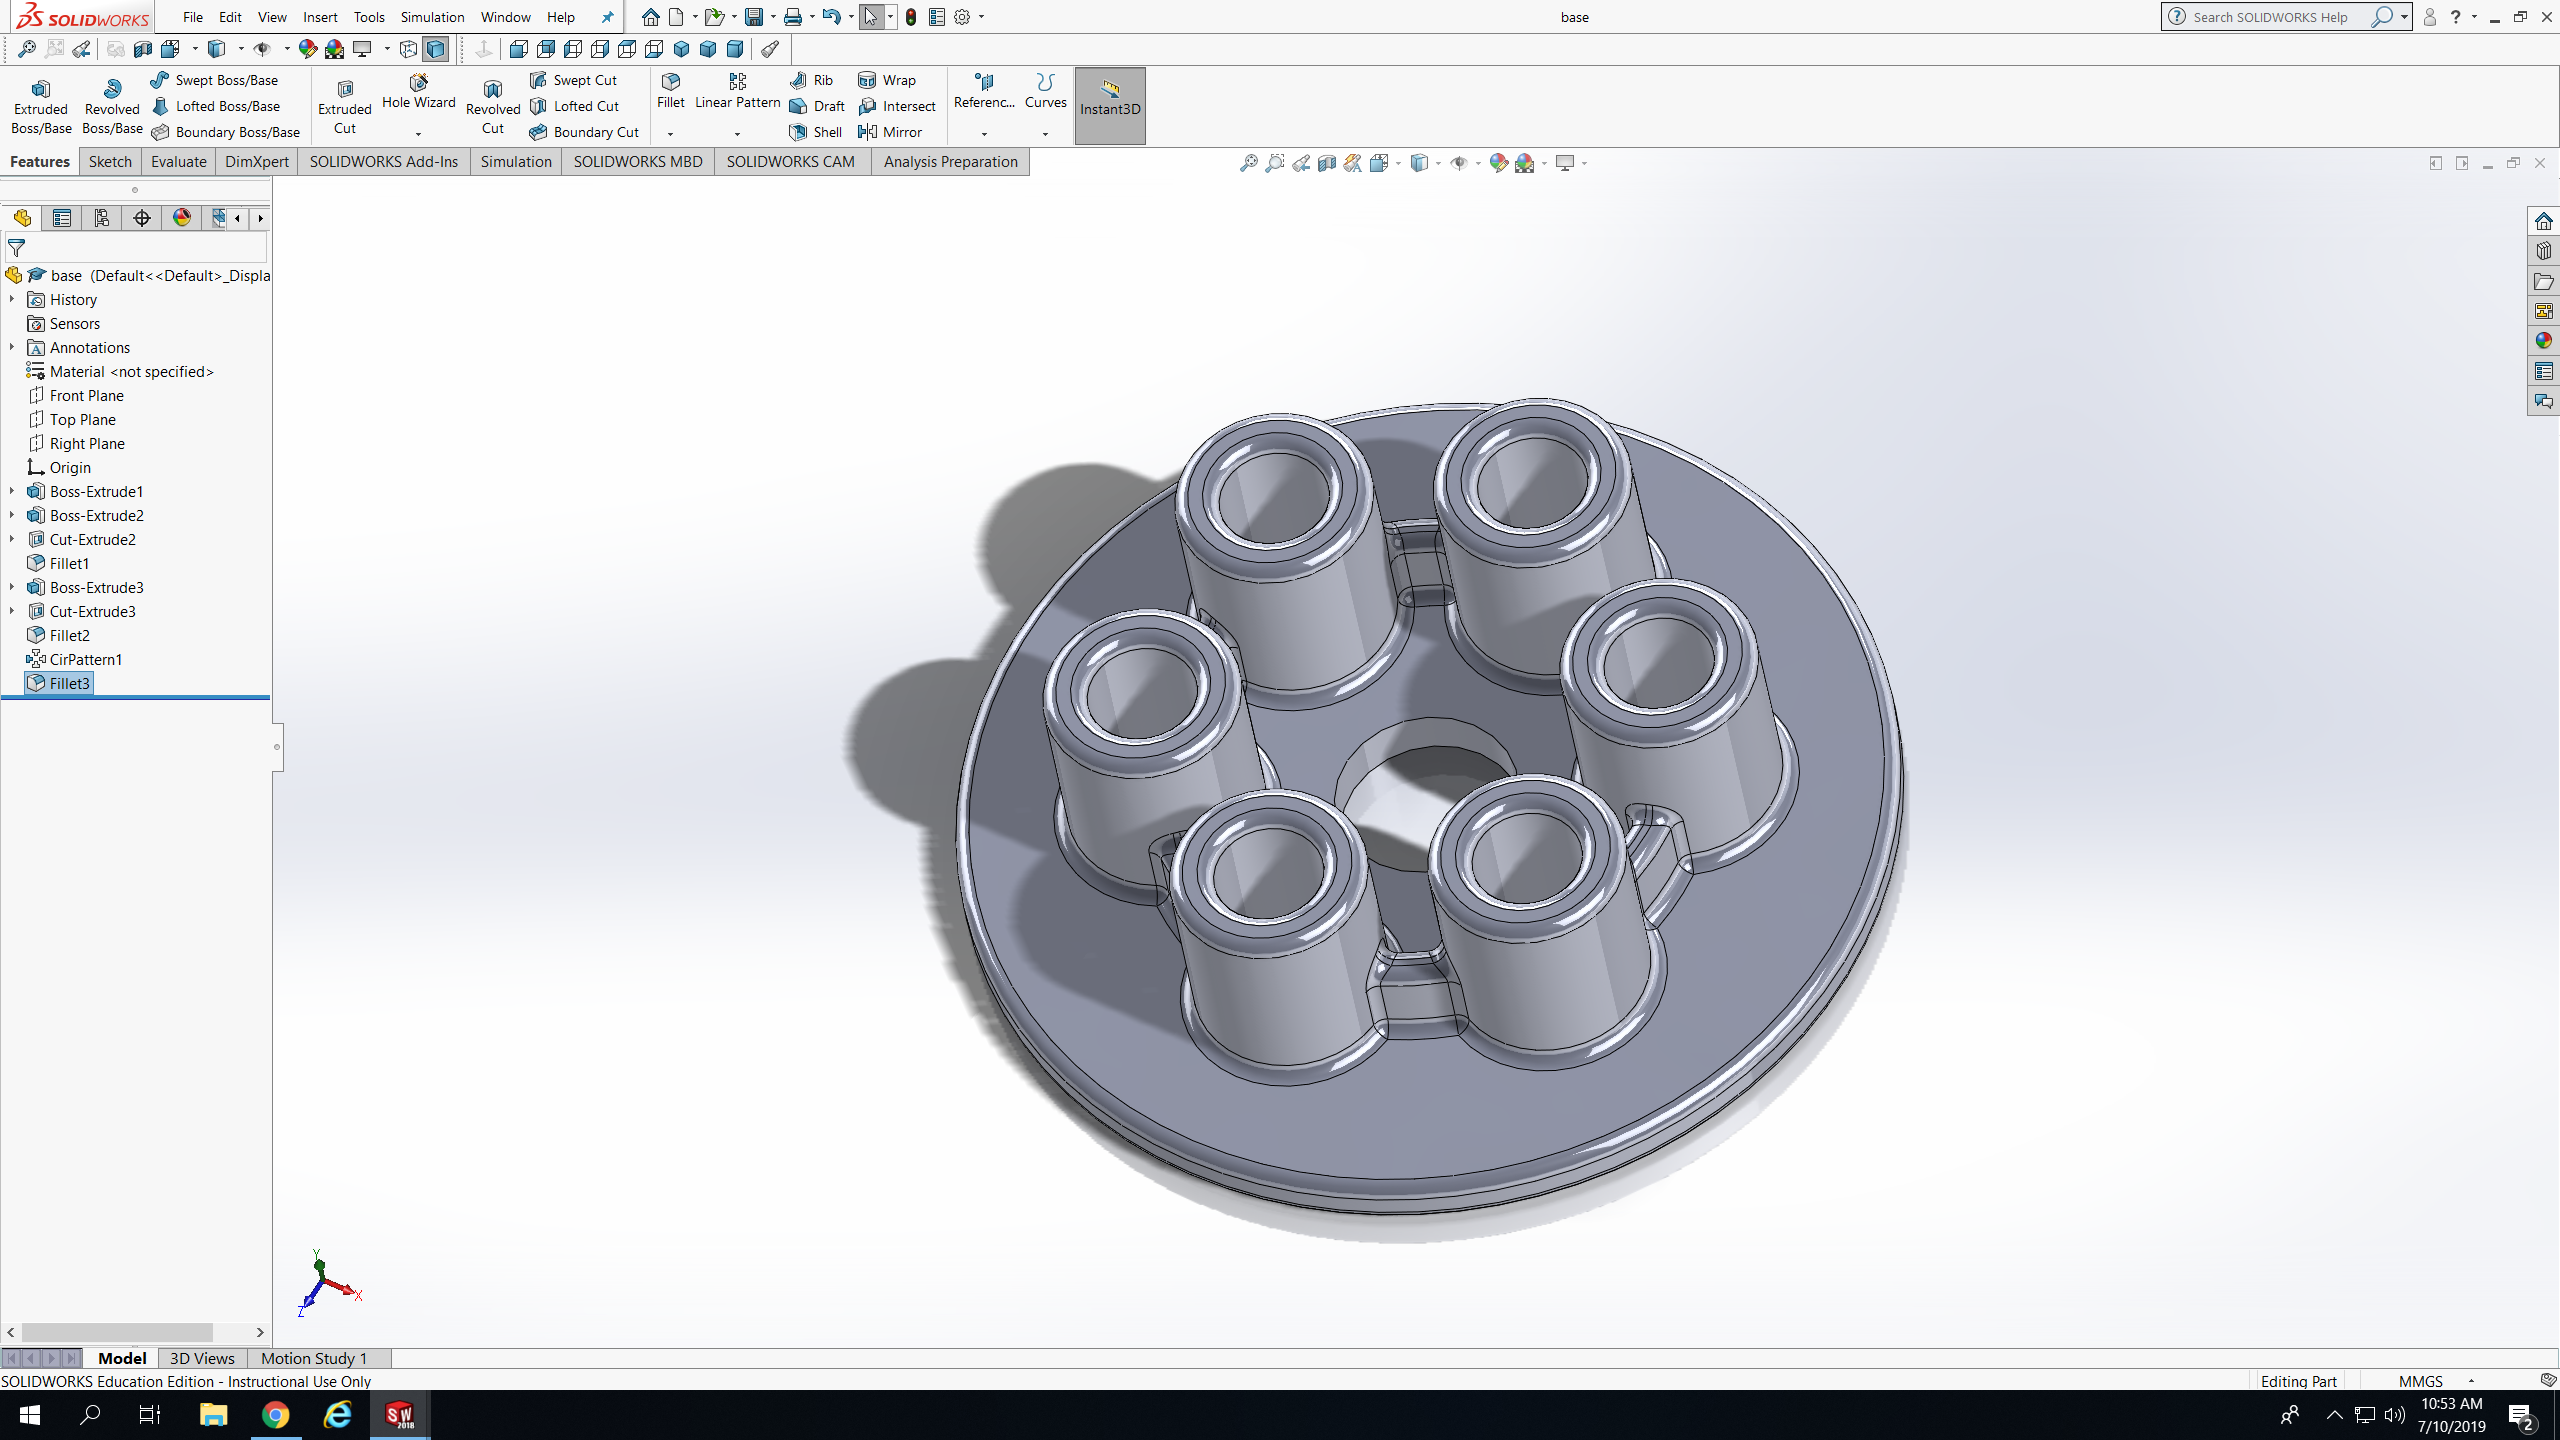Expand the Linear Pattern dropdown arrow
2560x1440 pixels.
[x=737, y=134]
